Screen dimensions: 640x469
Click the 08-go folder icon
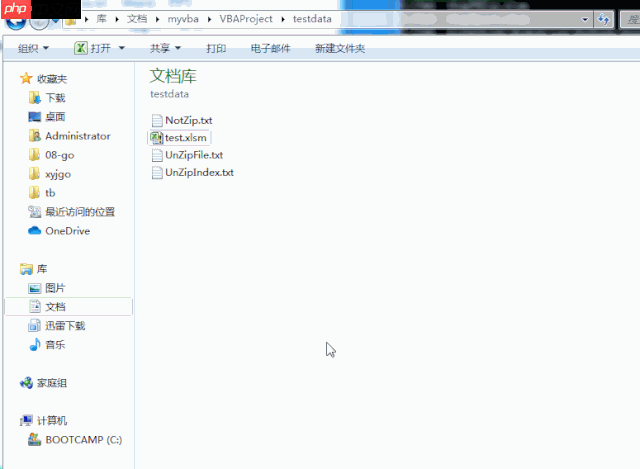click(x=34, y=155)
